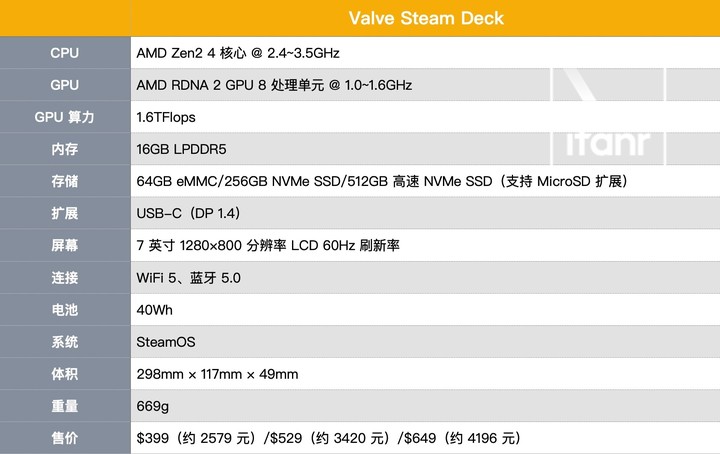This screenshot has height=454, width=720.
Task: Select the GPU 算力 row label
Action: click(64, 117)
